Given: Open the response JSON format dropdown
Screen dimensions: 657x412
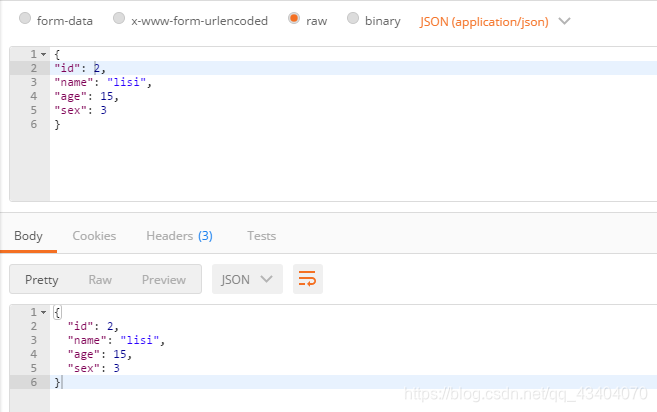Looking at the screenshot, I should (x=247, y=279).
